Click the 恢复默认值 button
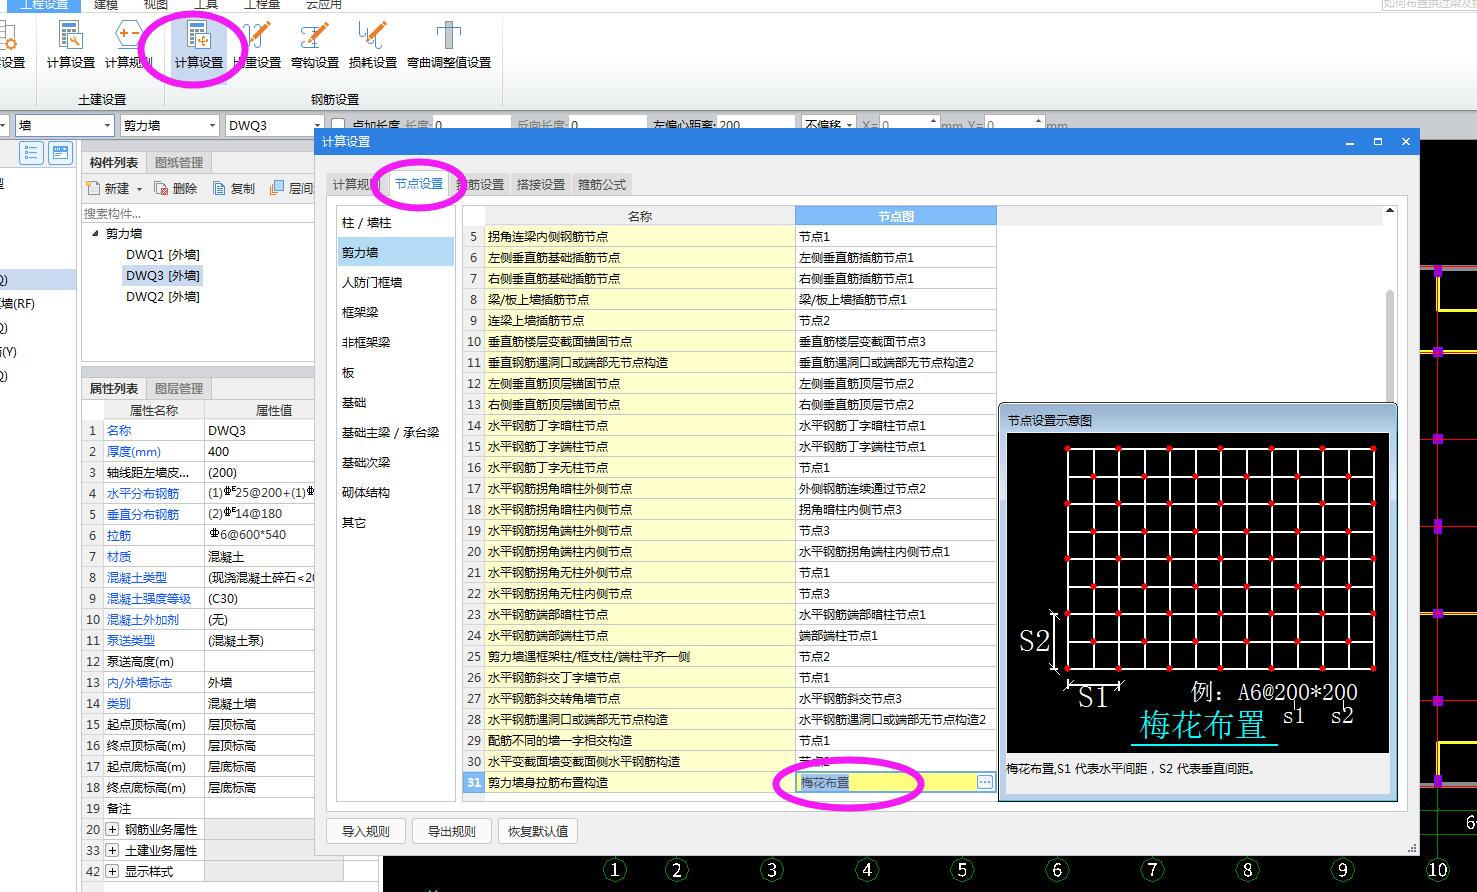This screenshot has width=1477, height=892. pos(538,831)
